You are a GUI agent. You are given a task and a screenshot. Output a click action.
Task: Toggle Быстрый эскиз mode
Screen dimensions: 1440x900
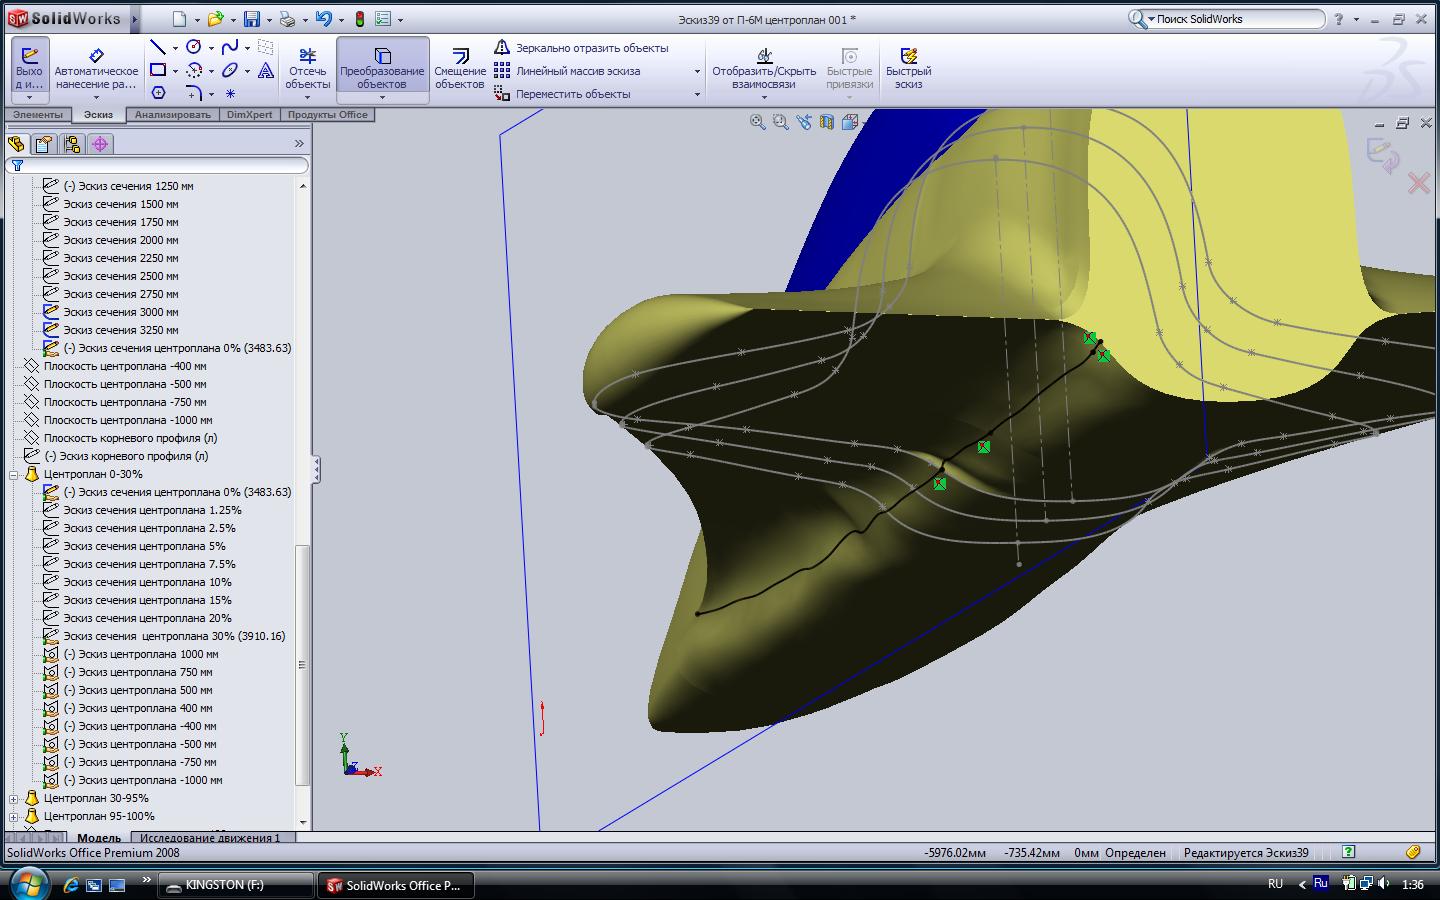(908, 69)
